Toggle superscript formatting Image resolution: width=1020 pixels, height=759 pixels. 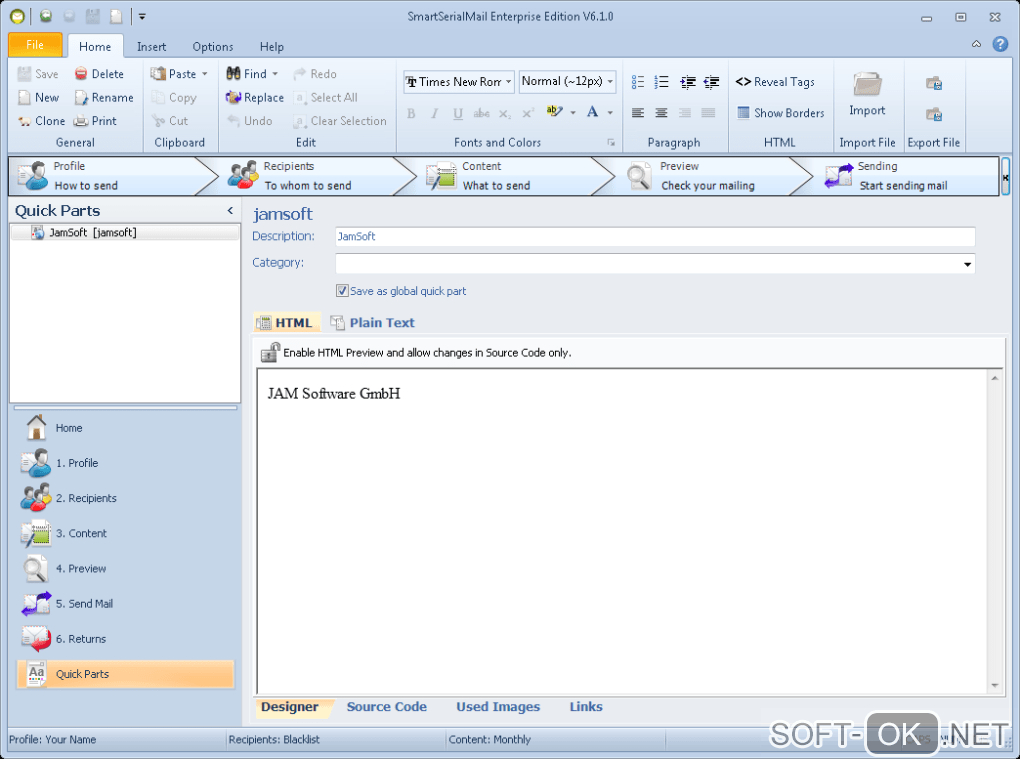(528, 113)
